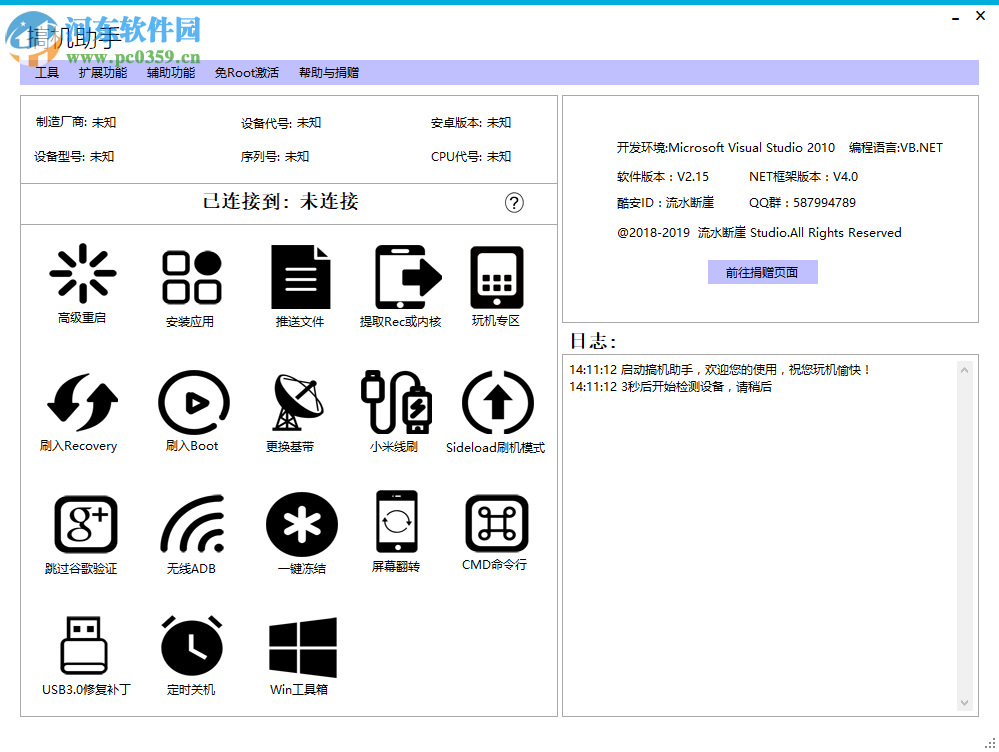Click the NET框架版本：V4.0 text

coord(803,177)
